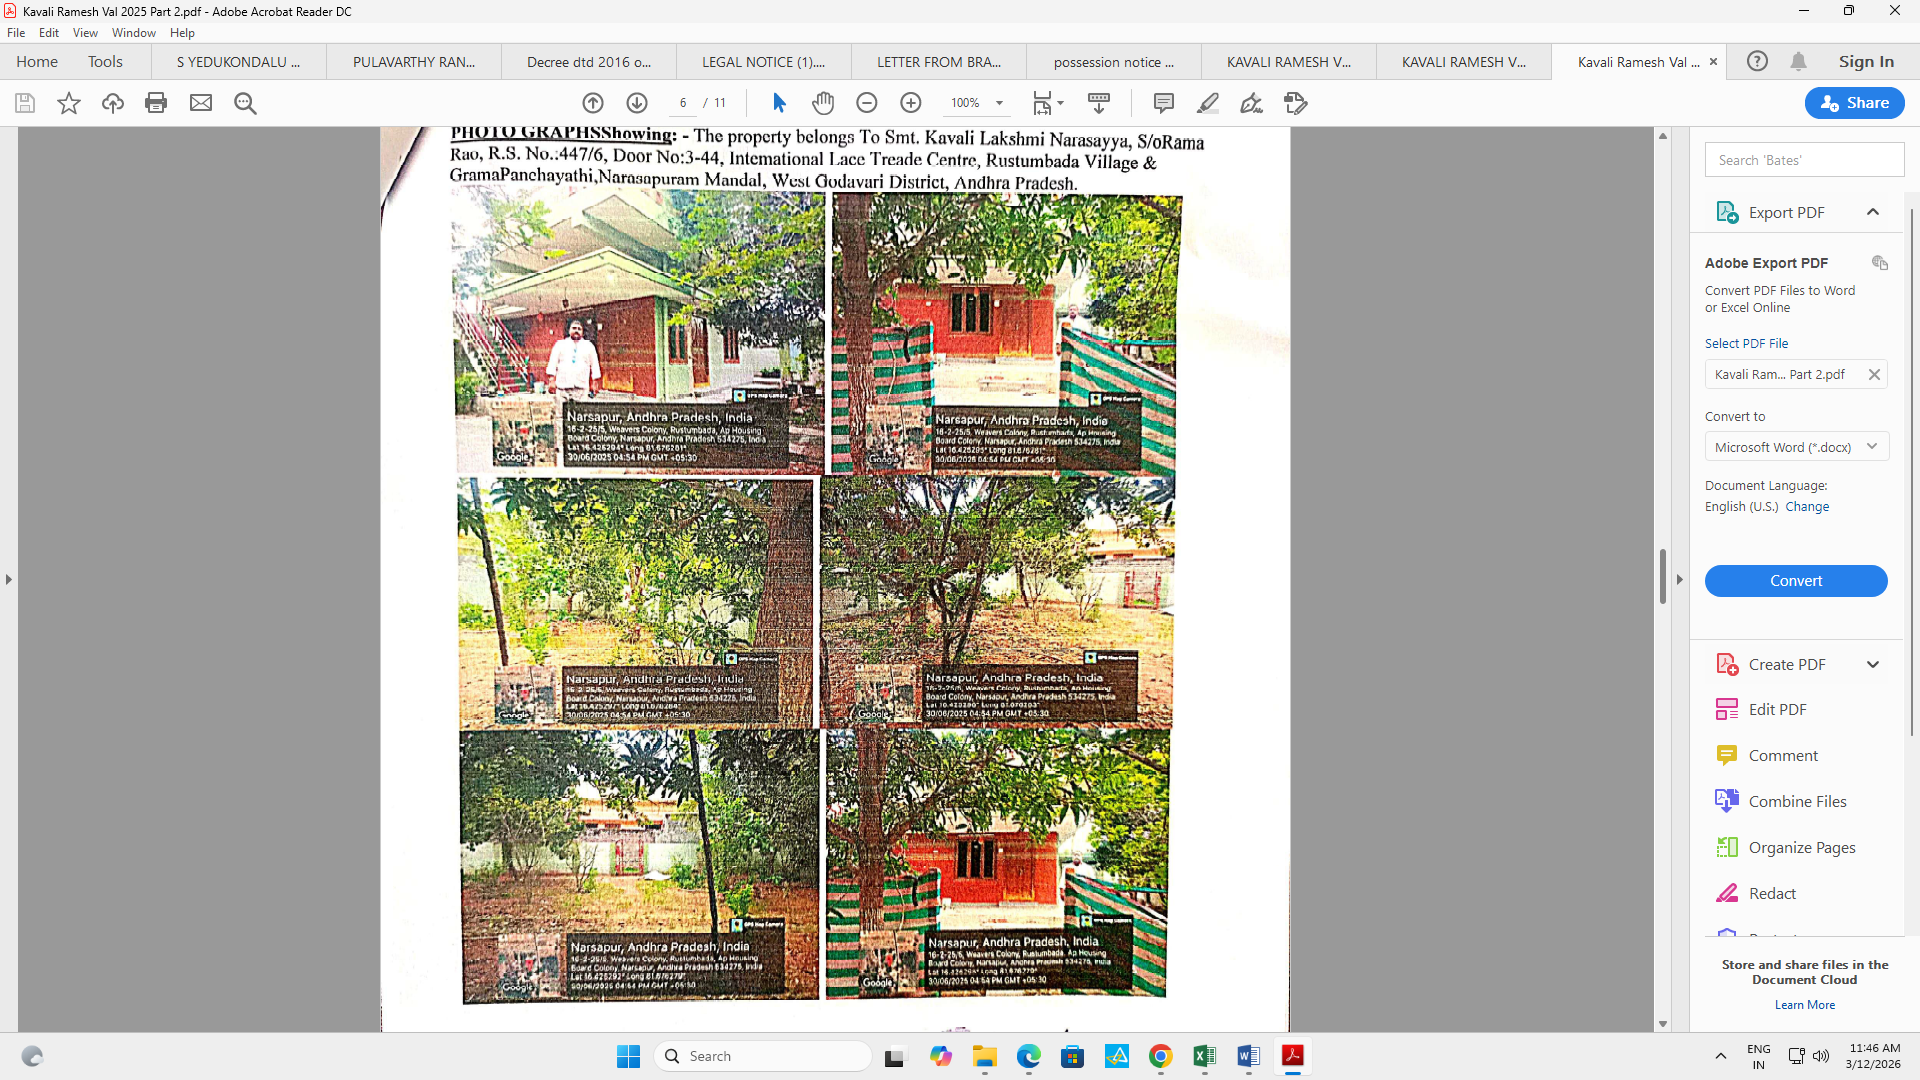
Task: Expand the left navigation pane arrow
Action: [x=9, y=579]
